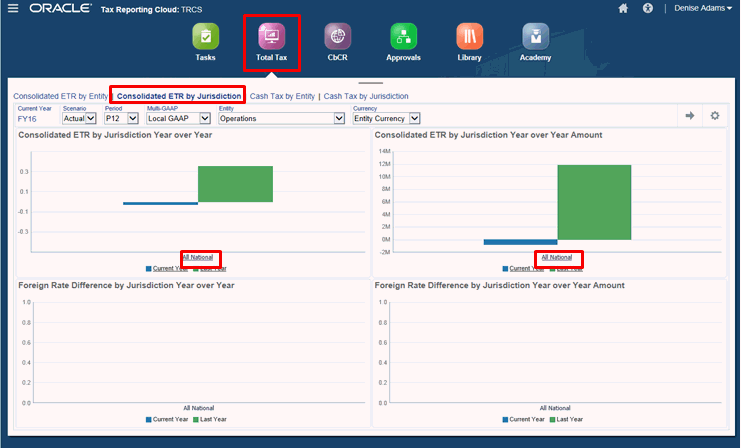
Task: Click Last Year legend in ETR Year over Year chart
Action: (210, 268)
